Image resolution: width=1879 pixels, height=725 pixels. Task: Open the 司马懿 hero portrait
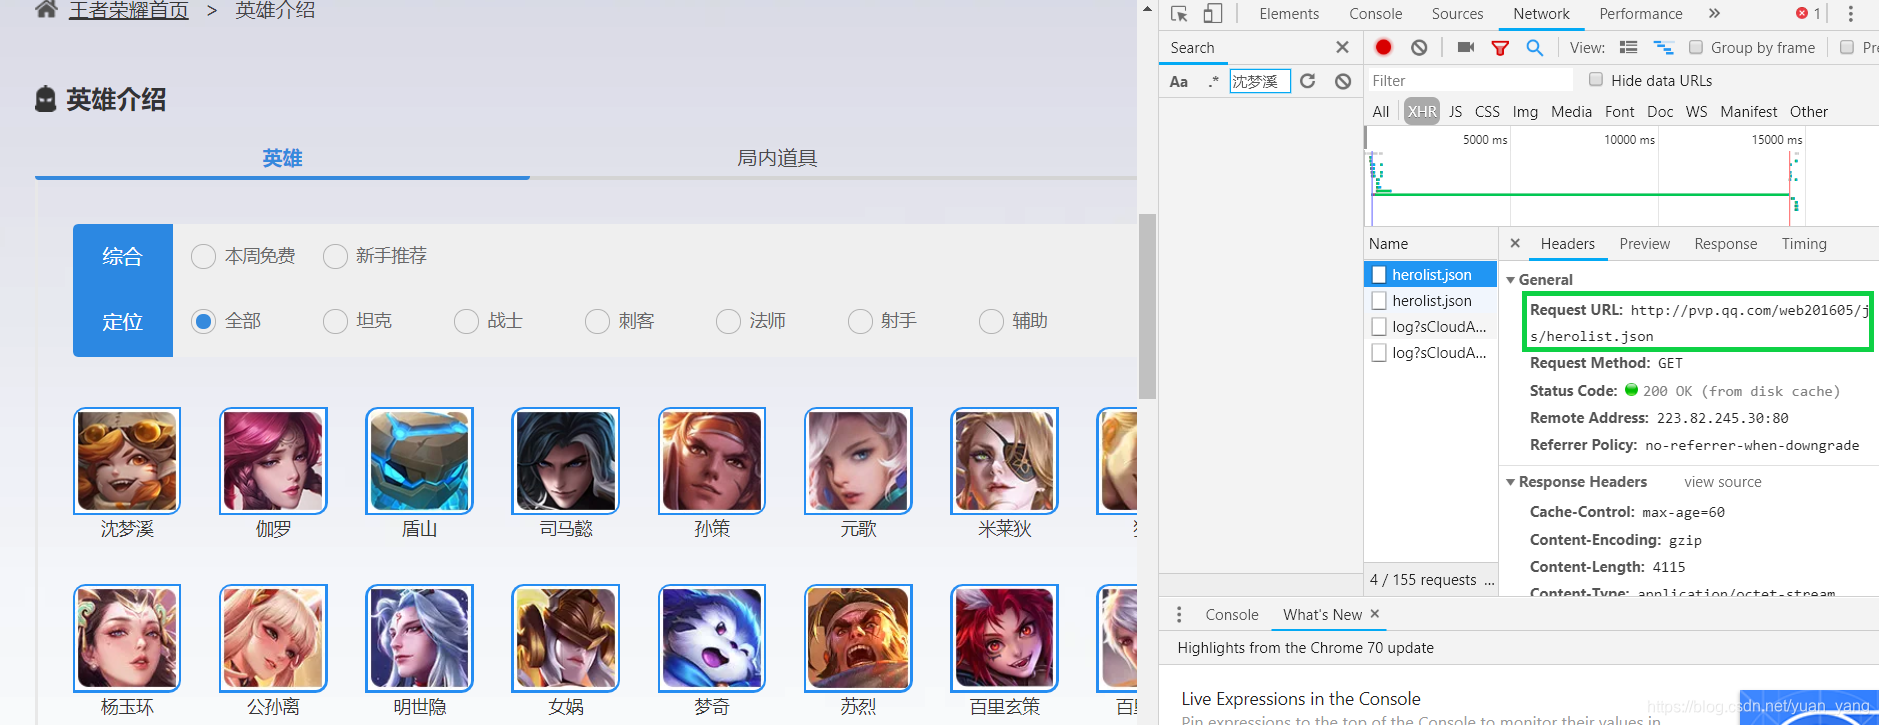pos(565,461)
